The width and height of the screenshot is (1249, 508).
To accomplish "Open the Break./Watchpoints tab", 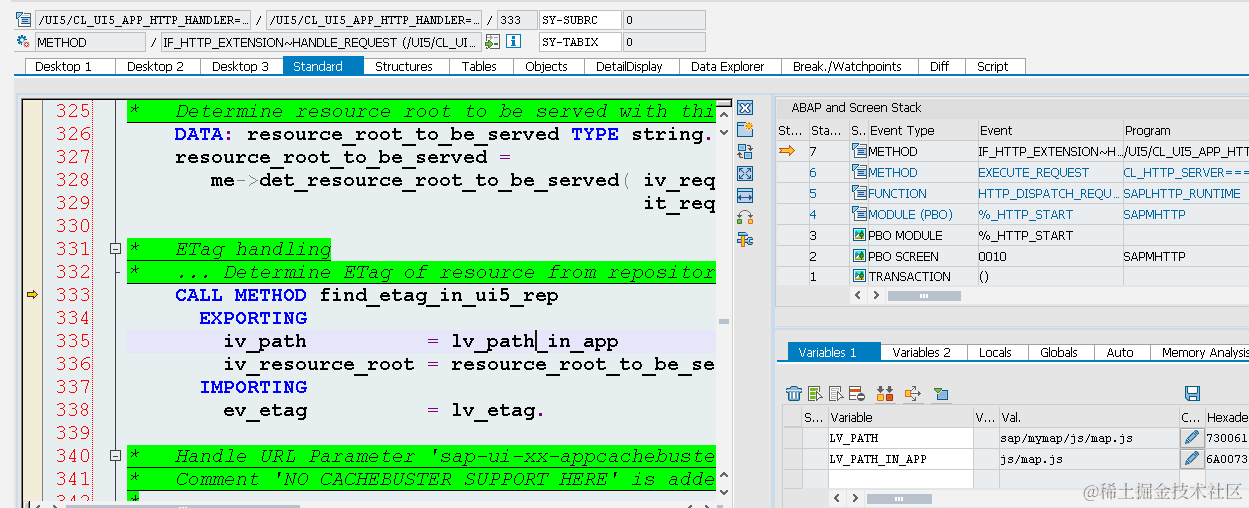I will click(847, 66).
